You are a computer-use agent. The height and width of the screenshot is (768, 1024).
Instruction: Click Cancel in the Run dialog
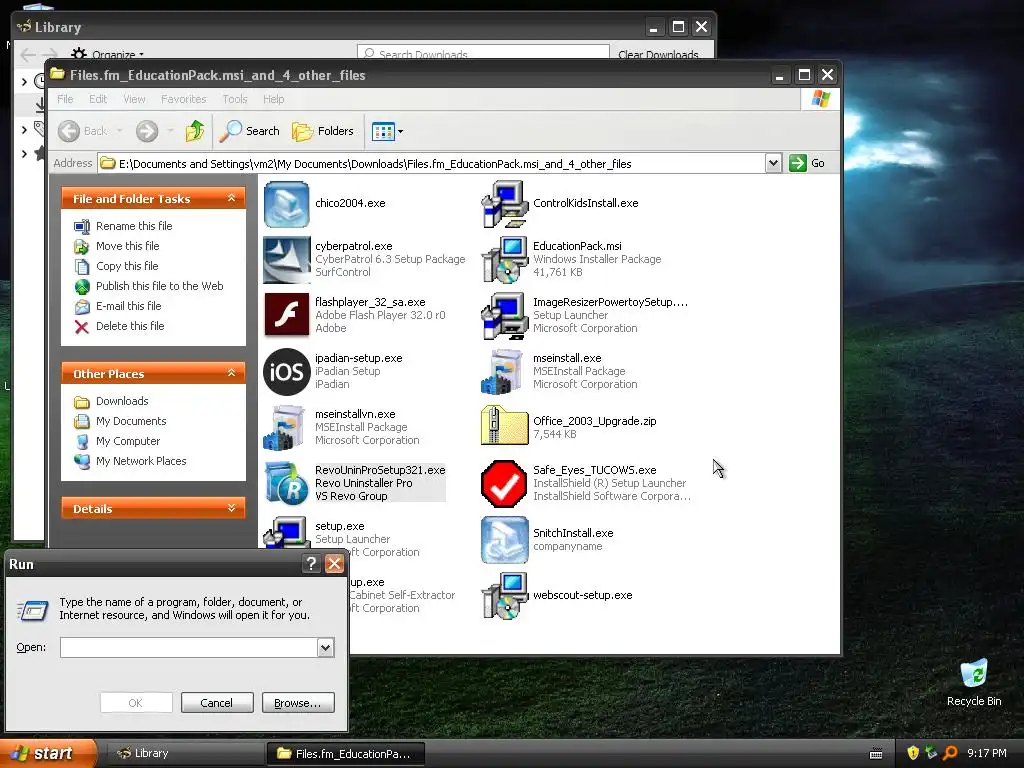click(217, 703)
